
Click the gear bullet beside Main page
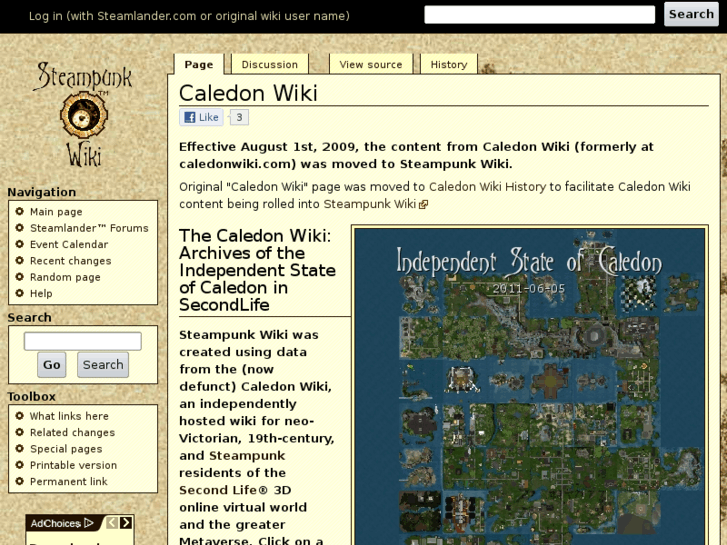(19, 212)
